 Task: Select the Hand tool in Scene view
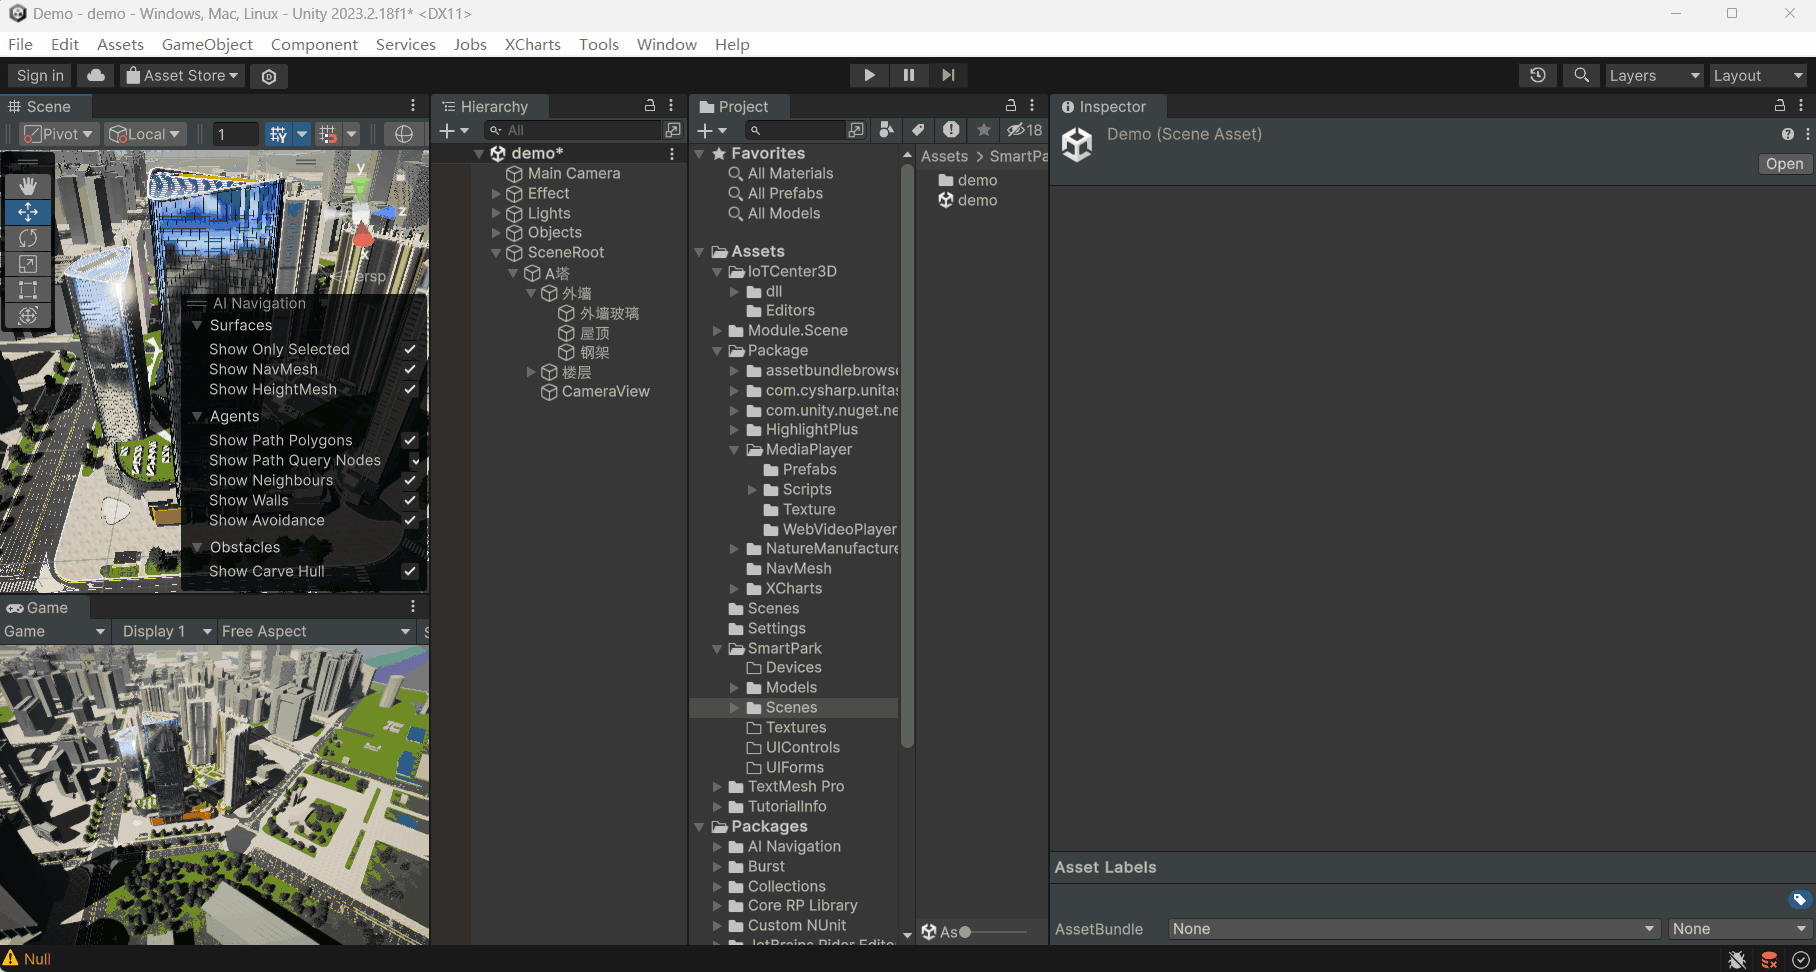(x=28, y=186)
